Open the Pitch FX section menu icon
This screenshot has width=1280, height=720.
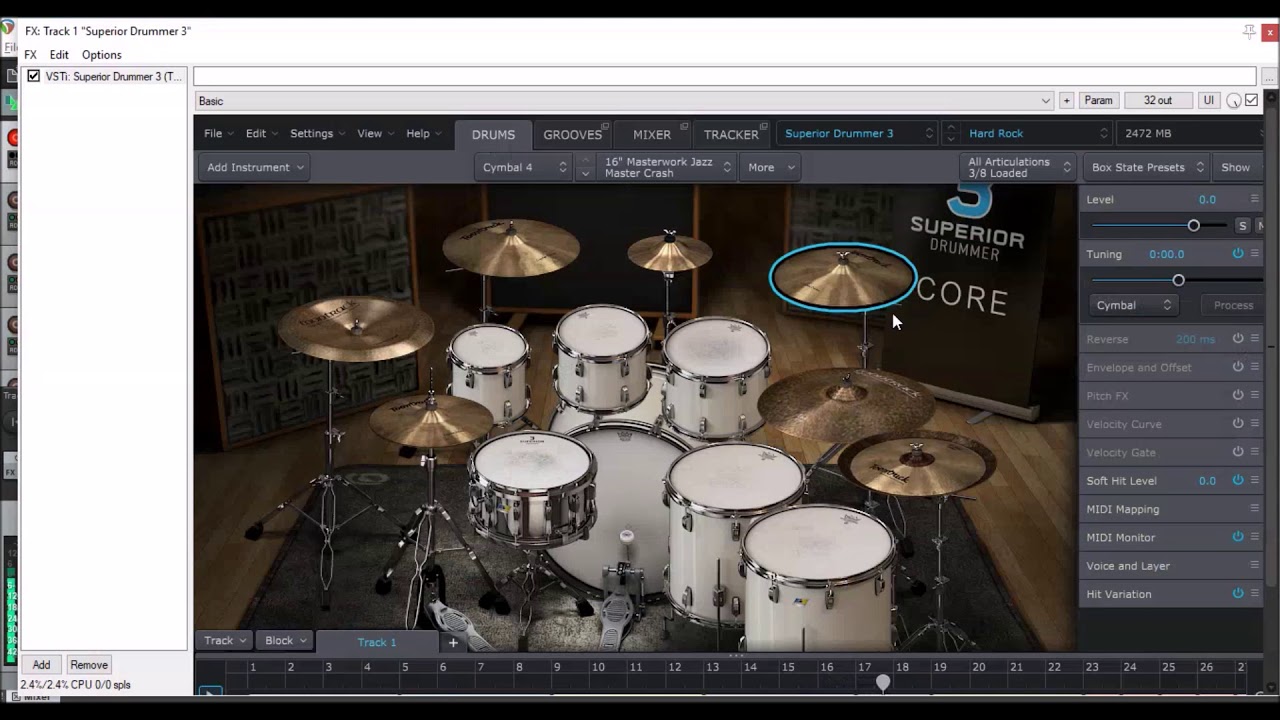1255,395
